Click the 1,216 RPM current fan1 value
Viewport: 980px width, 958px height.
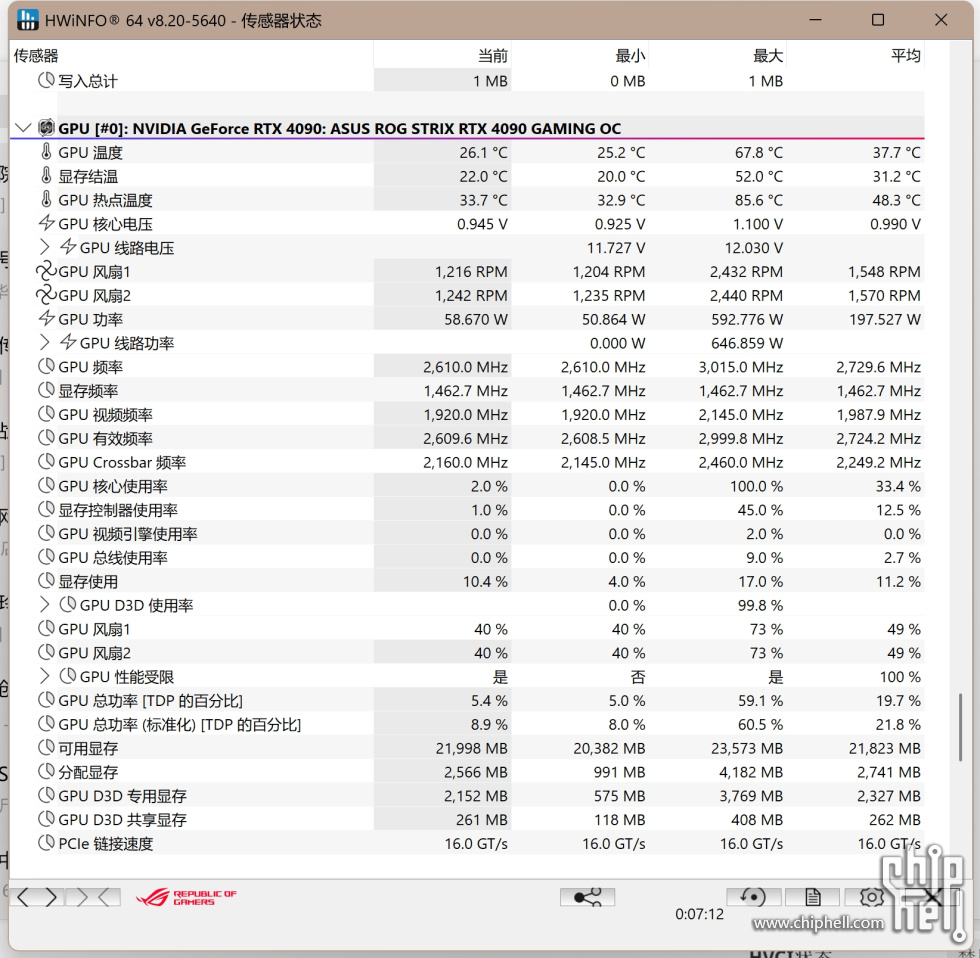471,272
